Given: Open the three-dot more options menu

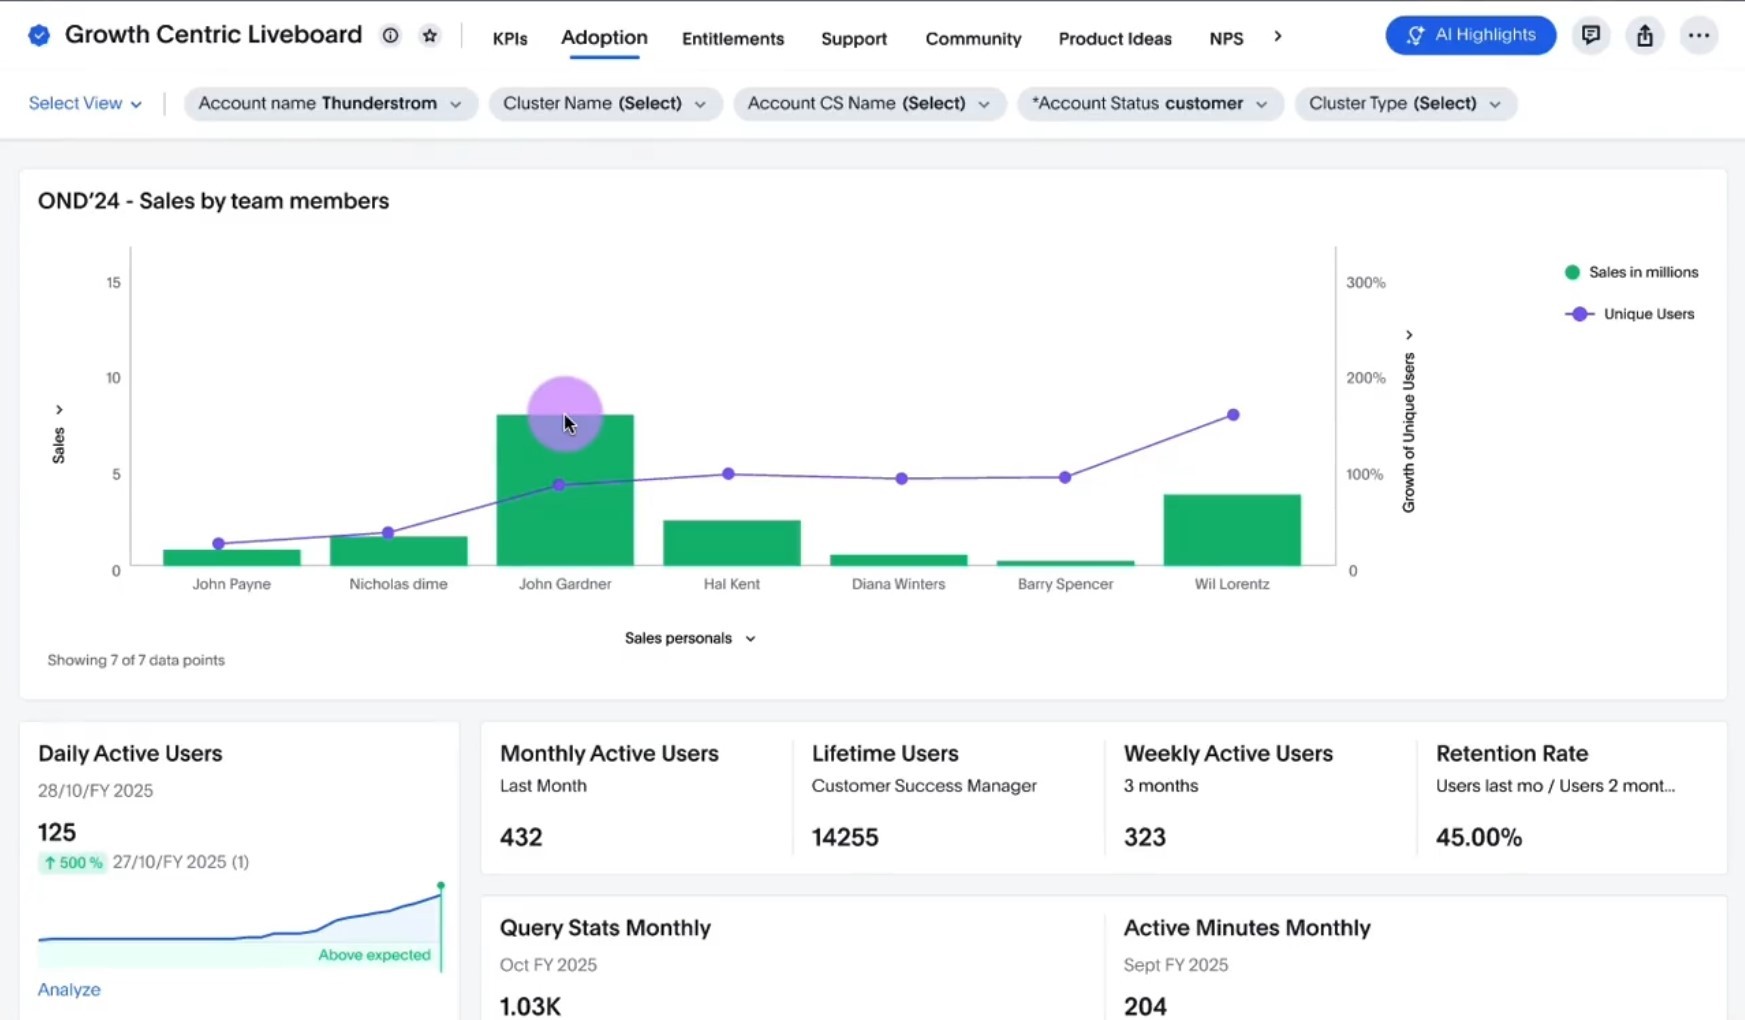Looking at the screenshot, I should pyautogui.click(x=1699, y=36).
